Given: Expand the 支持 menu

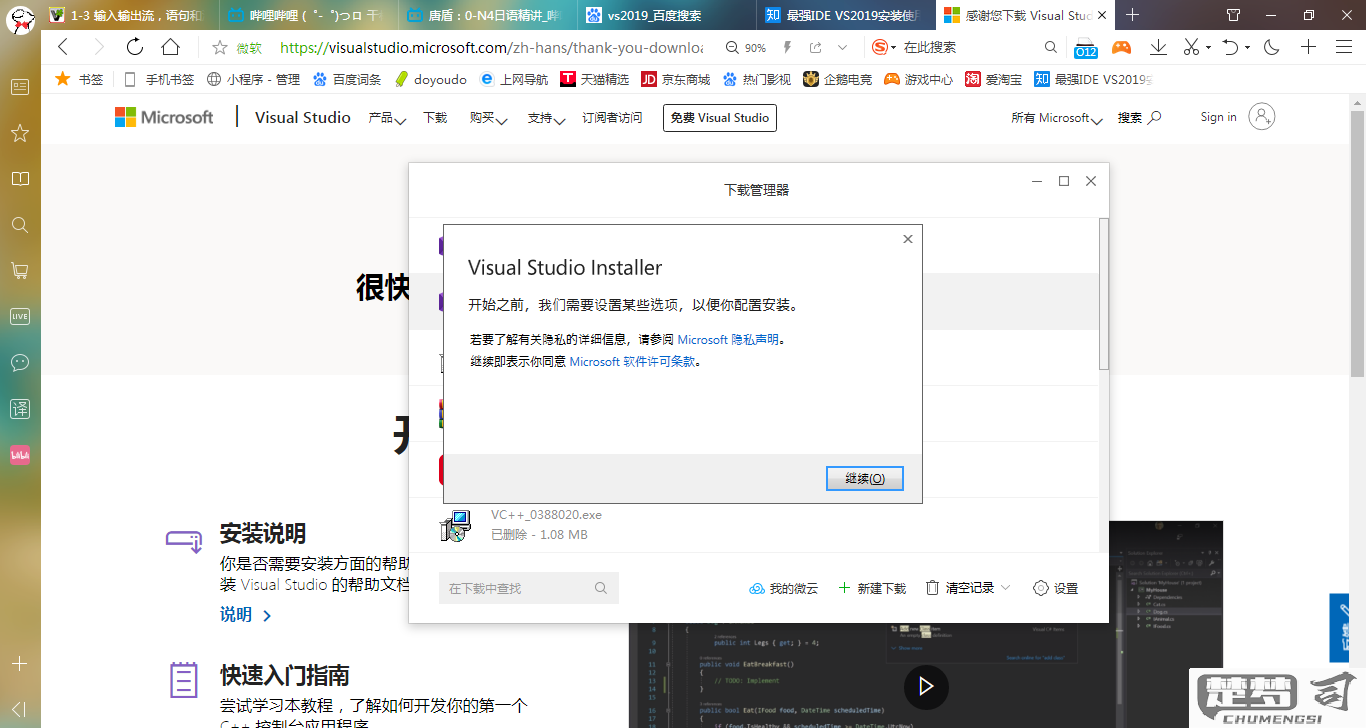Looking at the screenshot, I should pos(546,118).
